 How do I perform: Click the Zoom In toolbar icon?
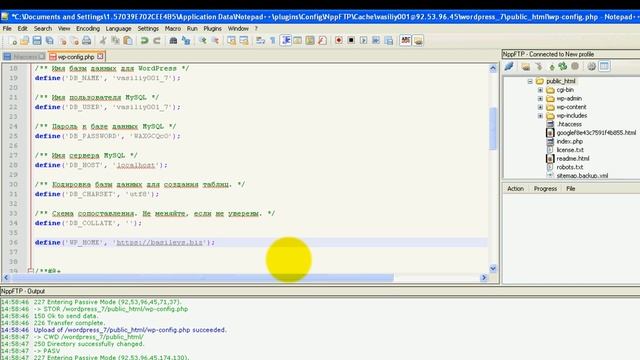pos(202,40)
